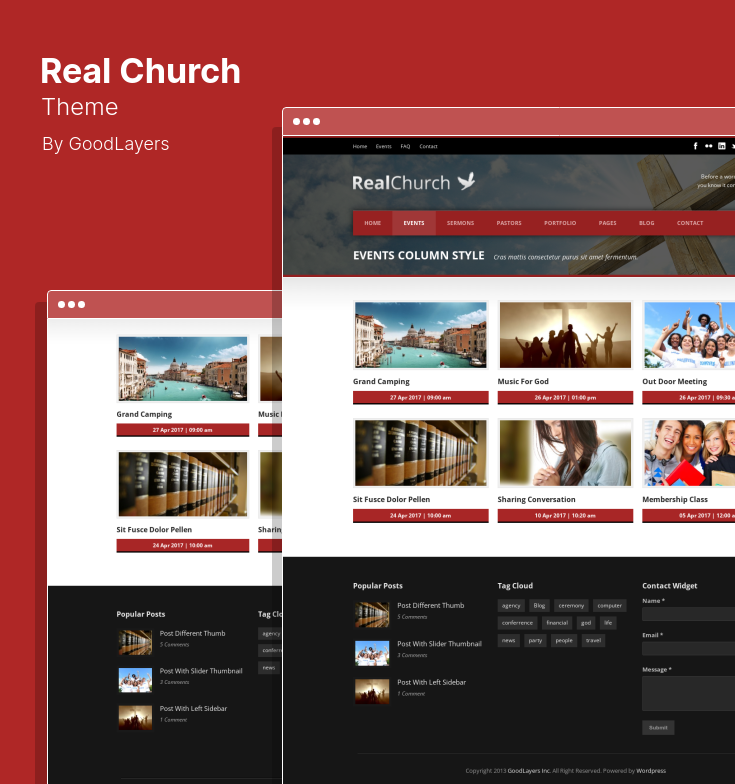
Task: Open the Home link in black top bar
Action: point(360,146)
